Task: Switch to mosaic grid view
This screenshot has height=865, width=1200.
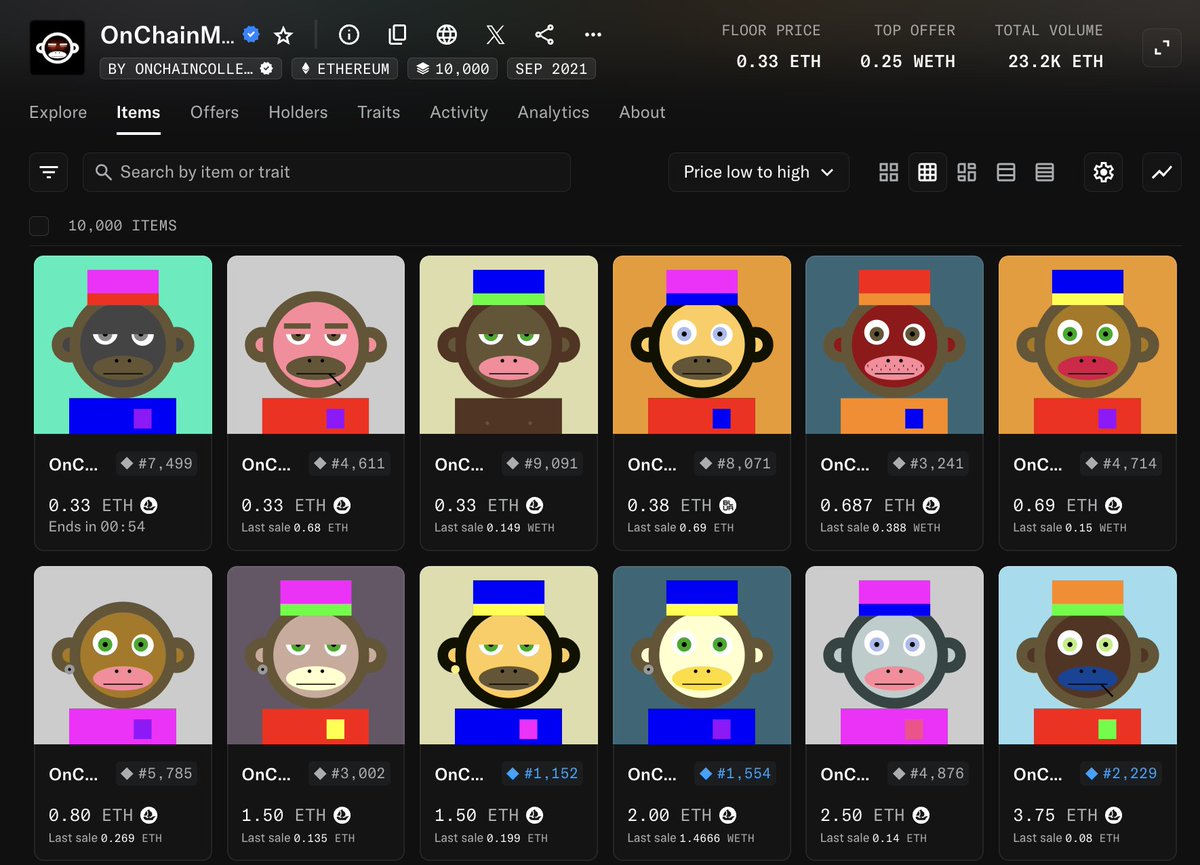Action: pos(966,172)
